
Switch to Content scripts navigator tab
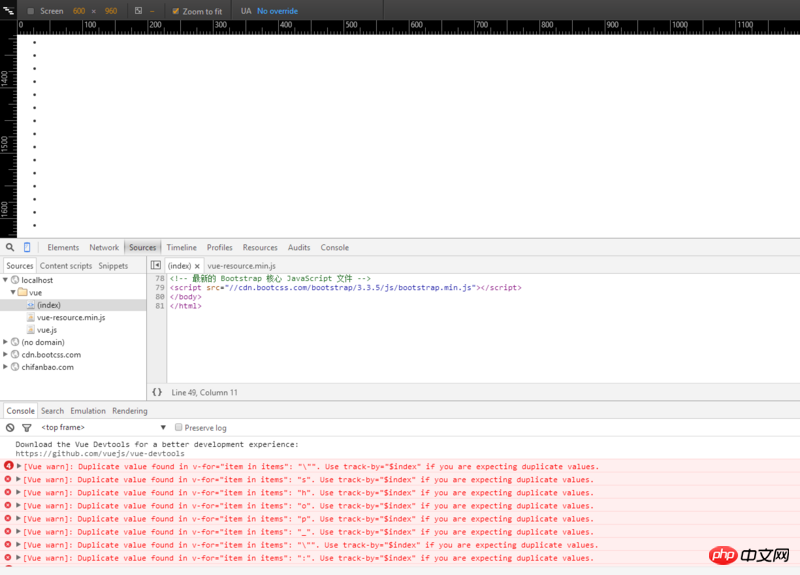point(66,266)
